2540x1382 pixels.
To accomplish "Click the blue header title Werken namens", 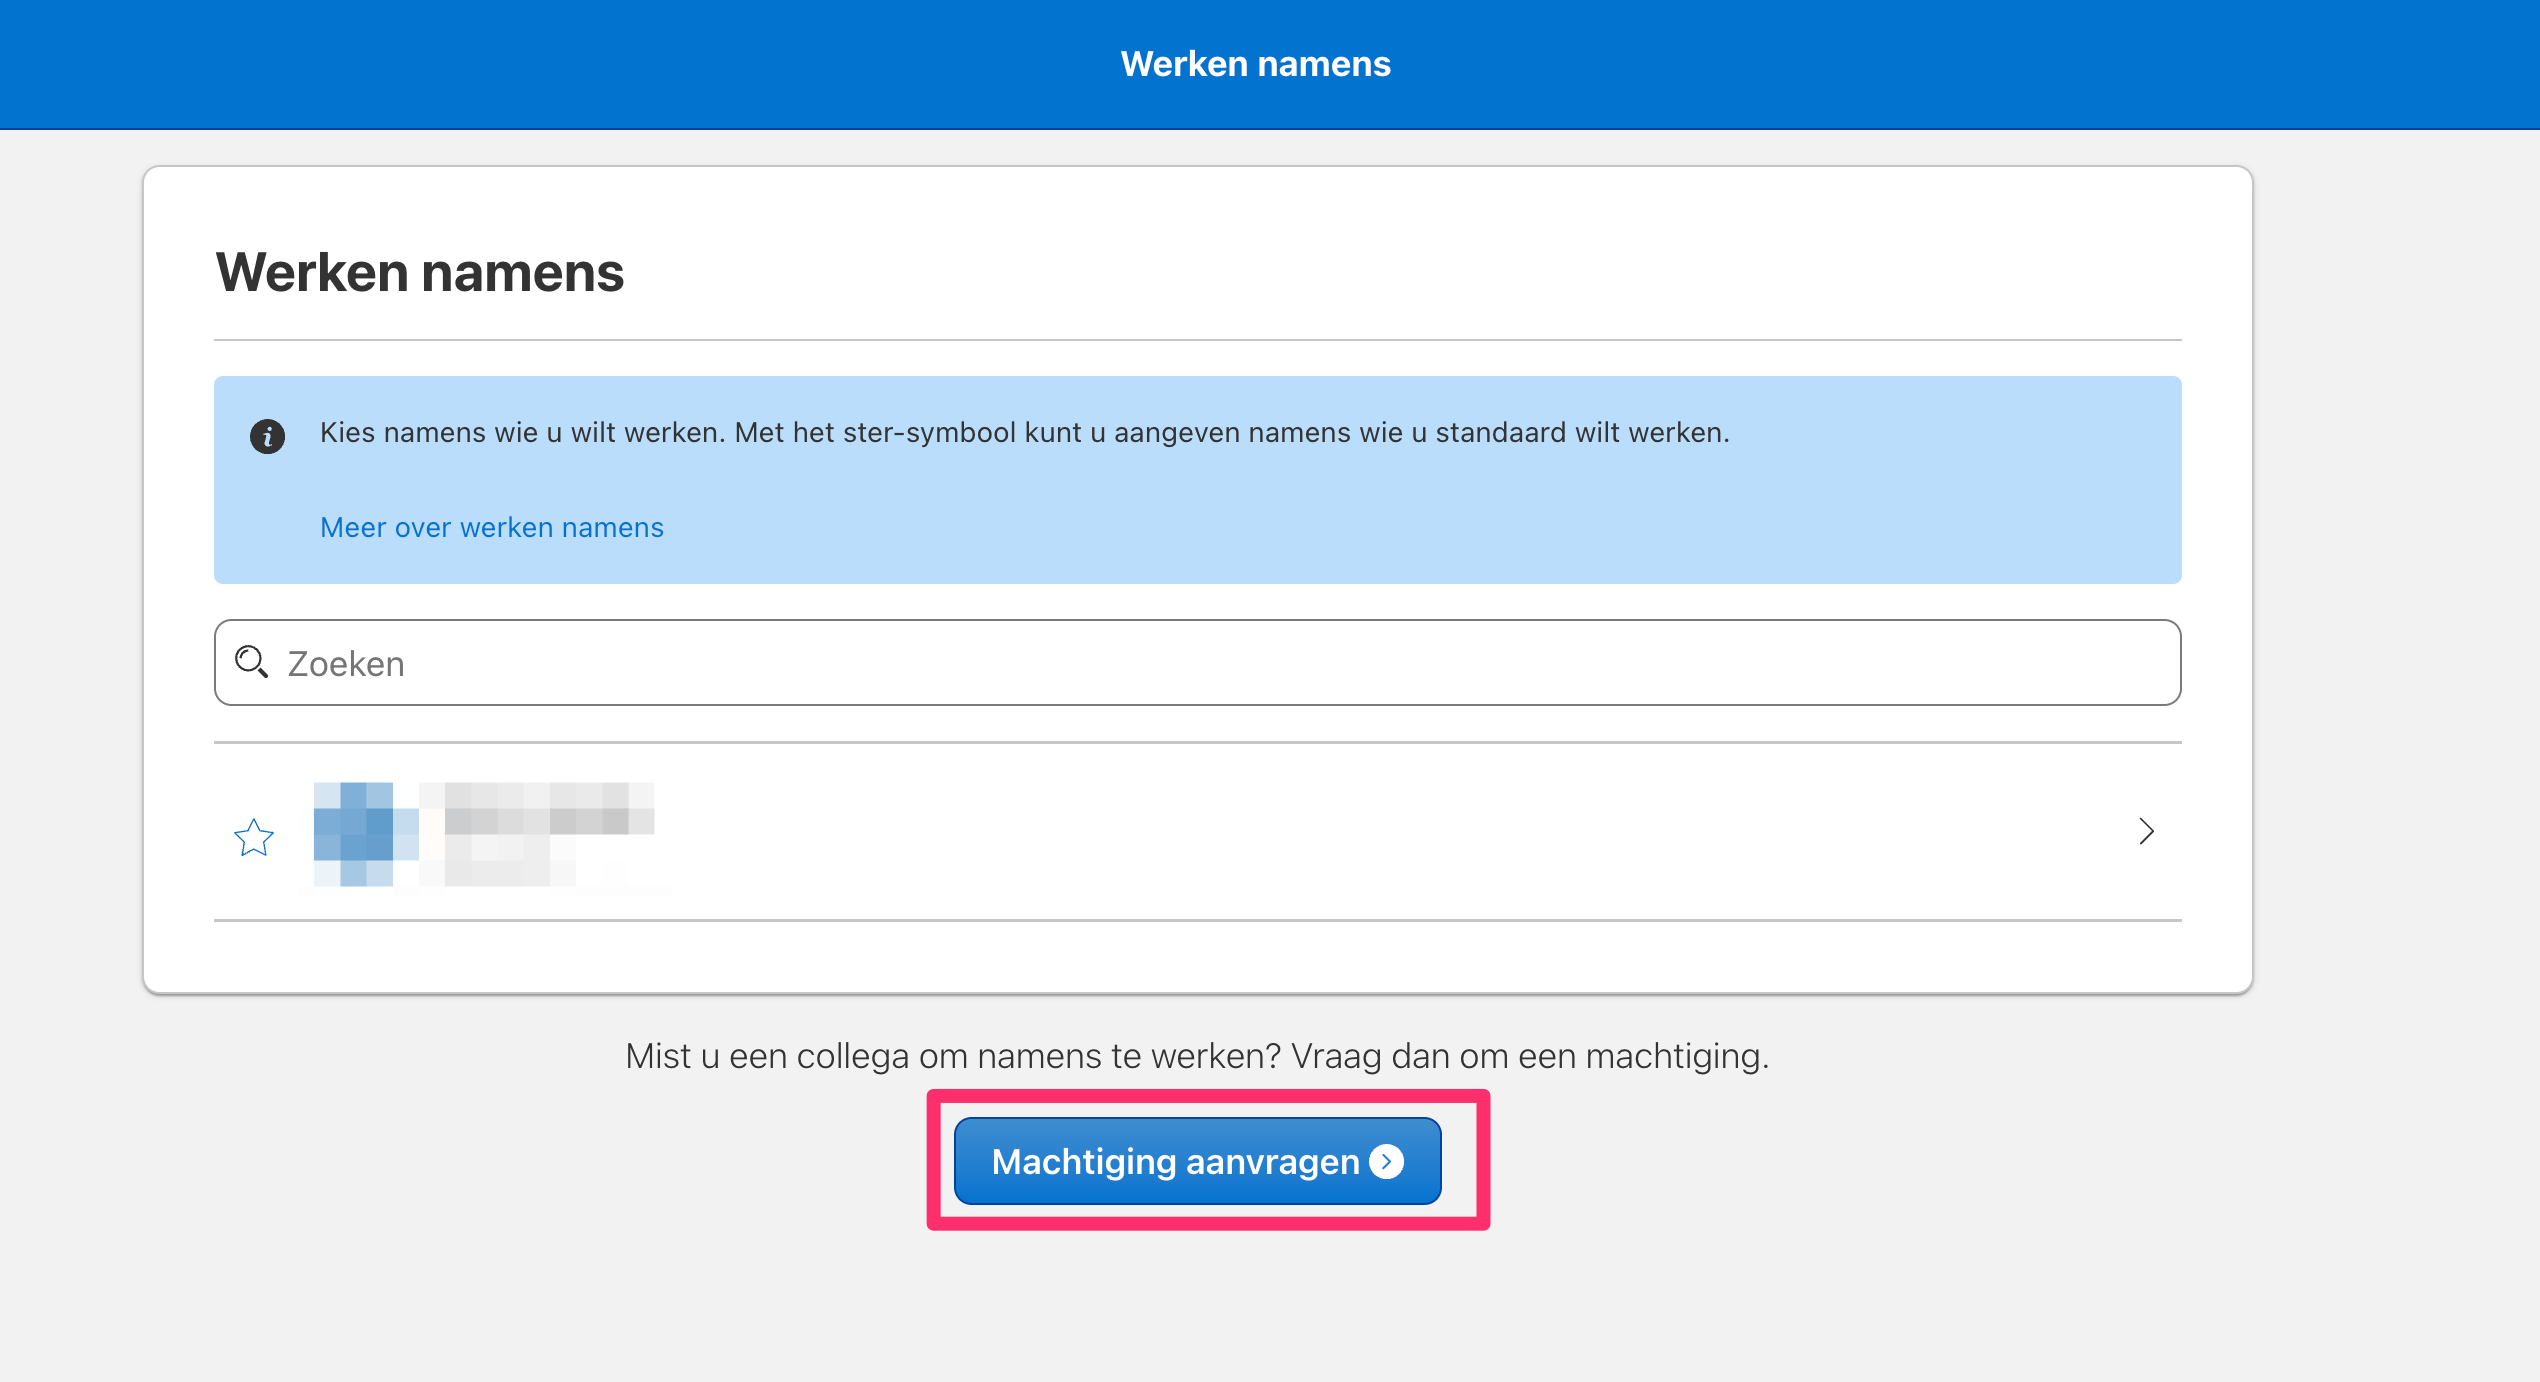I will [x=1255, y=64].
